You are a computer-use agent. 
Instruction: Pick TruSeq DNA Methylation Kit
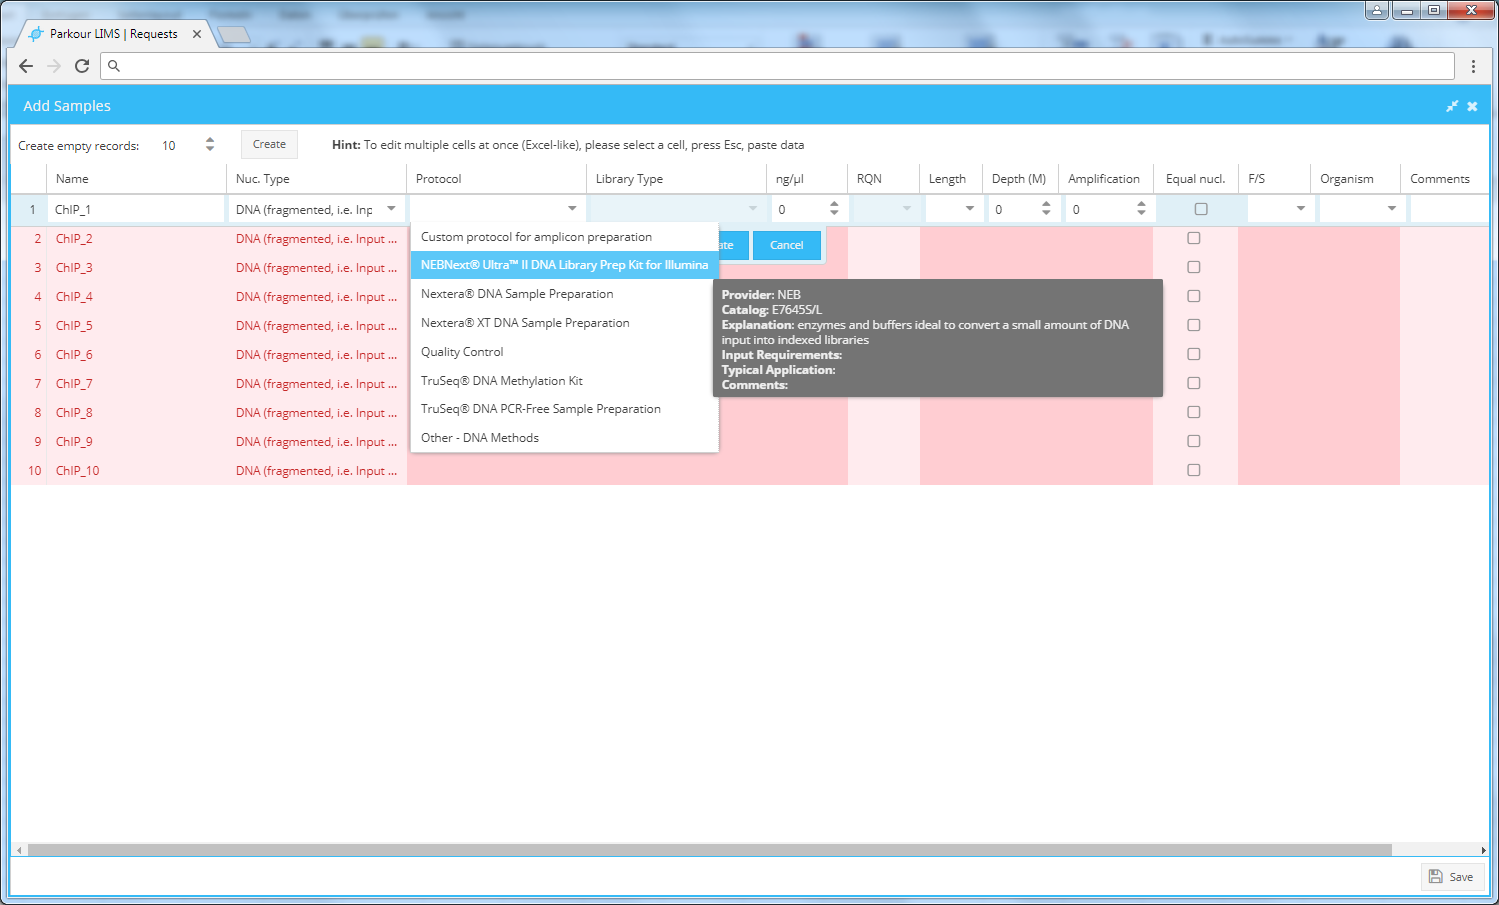click(x=564, y=381)
